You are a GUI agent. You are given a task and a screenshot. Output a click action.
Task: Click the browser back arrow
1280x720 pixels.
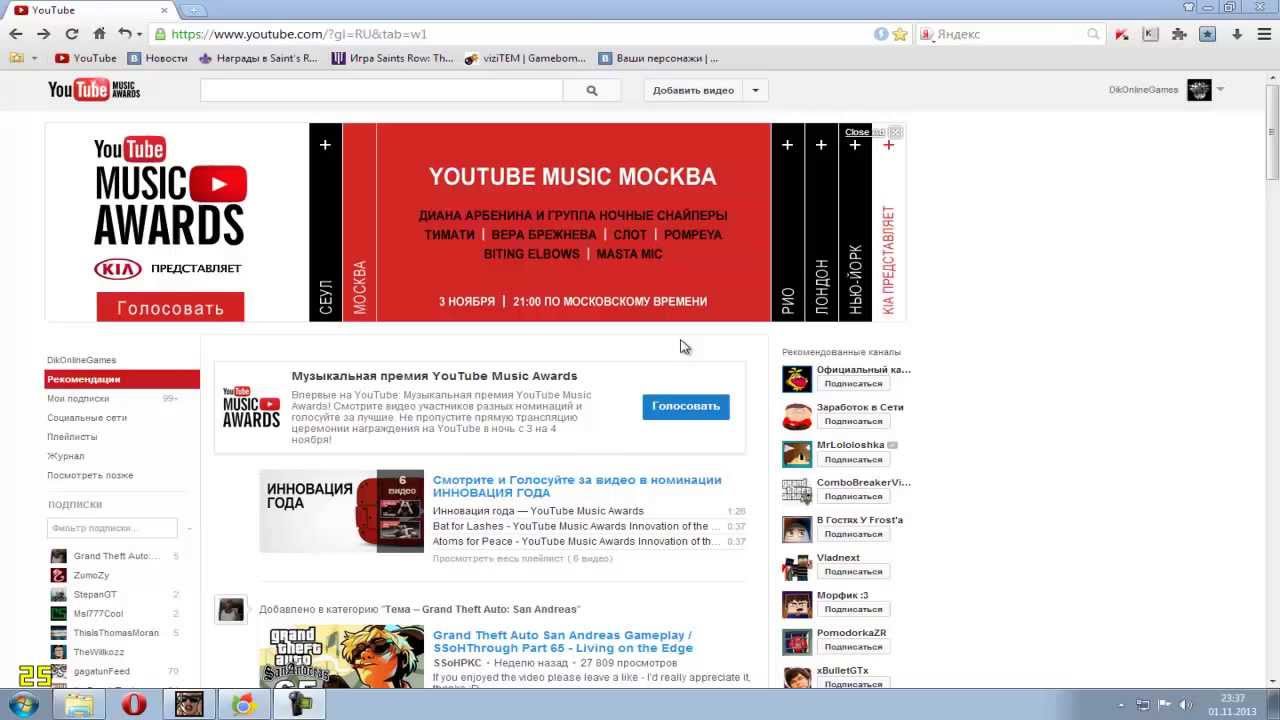[x=16, y=34]
